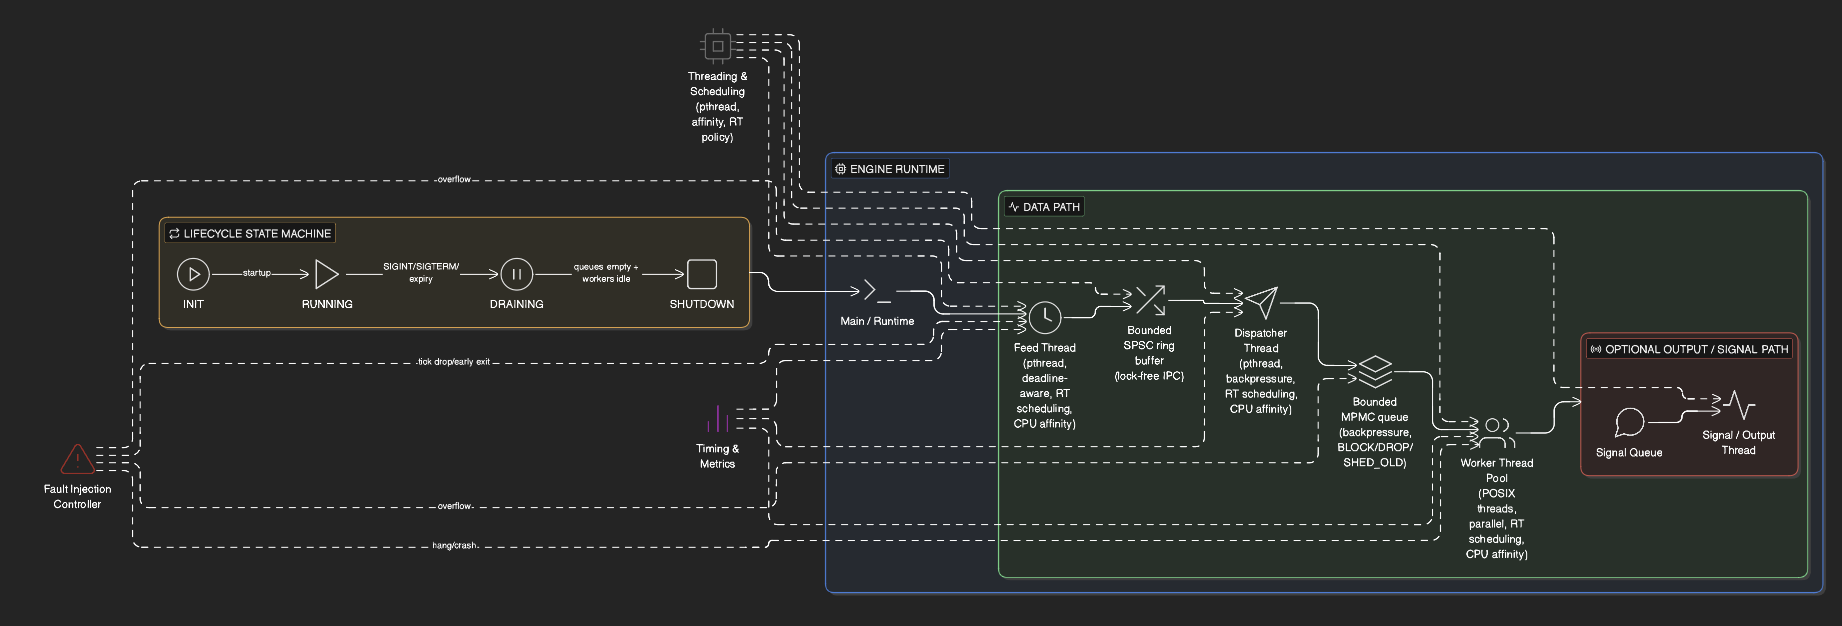Click the Threading & Scheduling chip icon
The width and height of the screenshot is (1842, 626).
pyautogui.click(x=717, y=45)
